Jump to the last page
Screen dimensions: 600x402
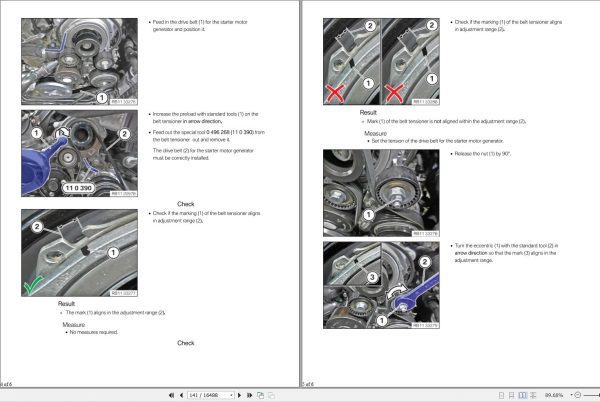coord(249,395)
